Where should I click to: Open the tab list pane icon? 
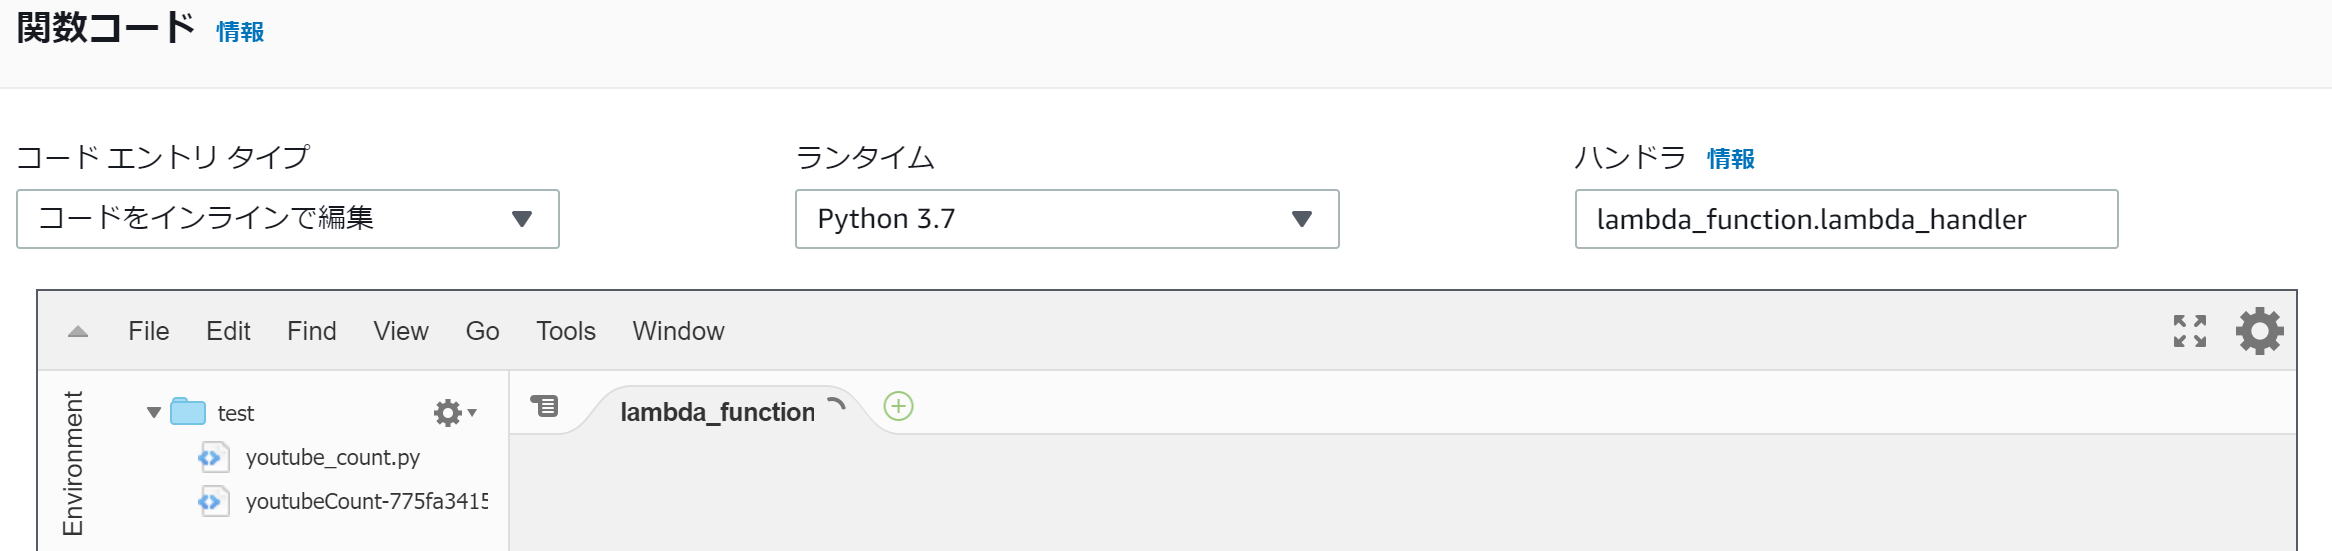[545, 406]
